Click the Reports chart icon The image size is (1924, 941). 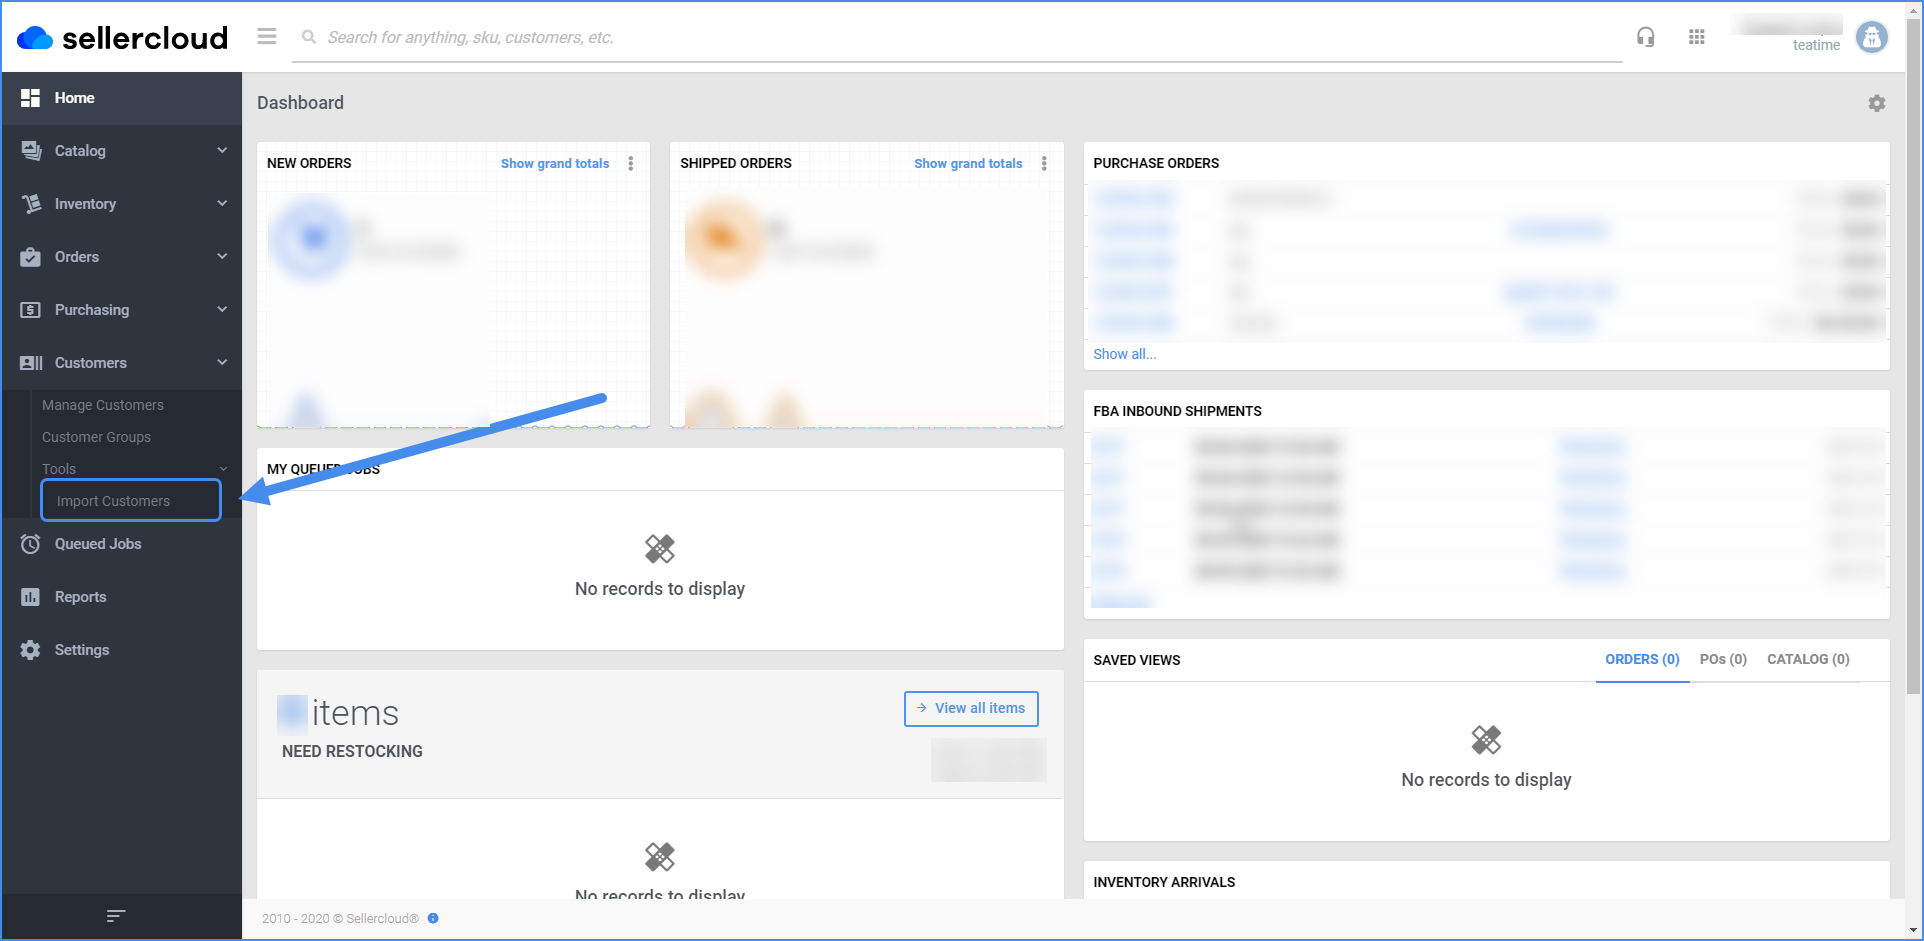point(31,597)
